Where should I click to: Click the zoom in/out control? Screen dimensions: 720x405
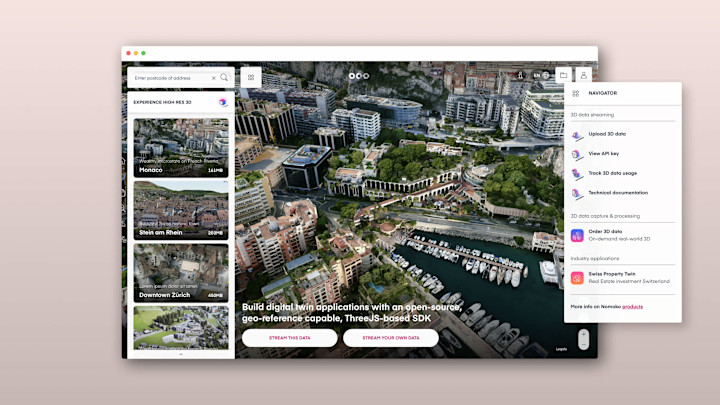click(x=583, y=340)
